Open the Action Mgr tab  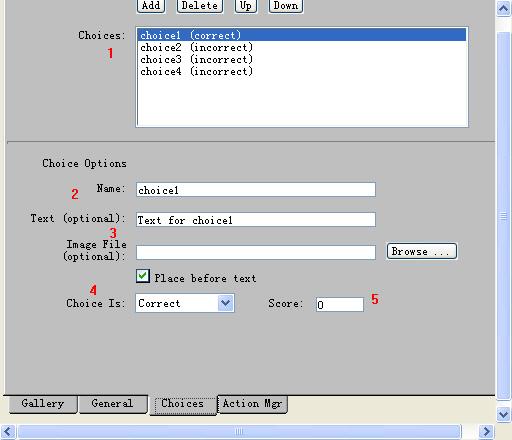[x=252, y=404]
